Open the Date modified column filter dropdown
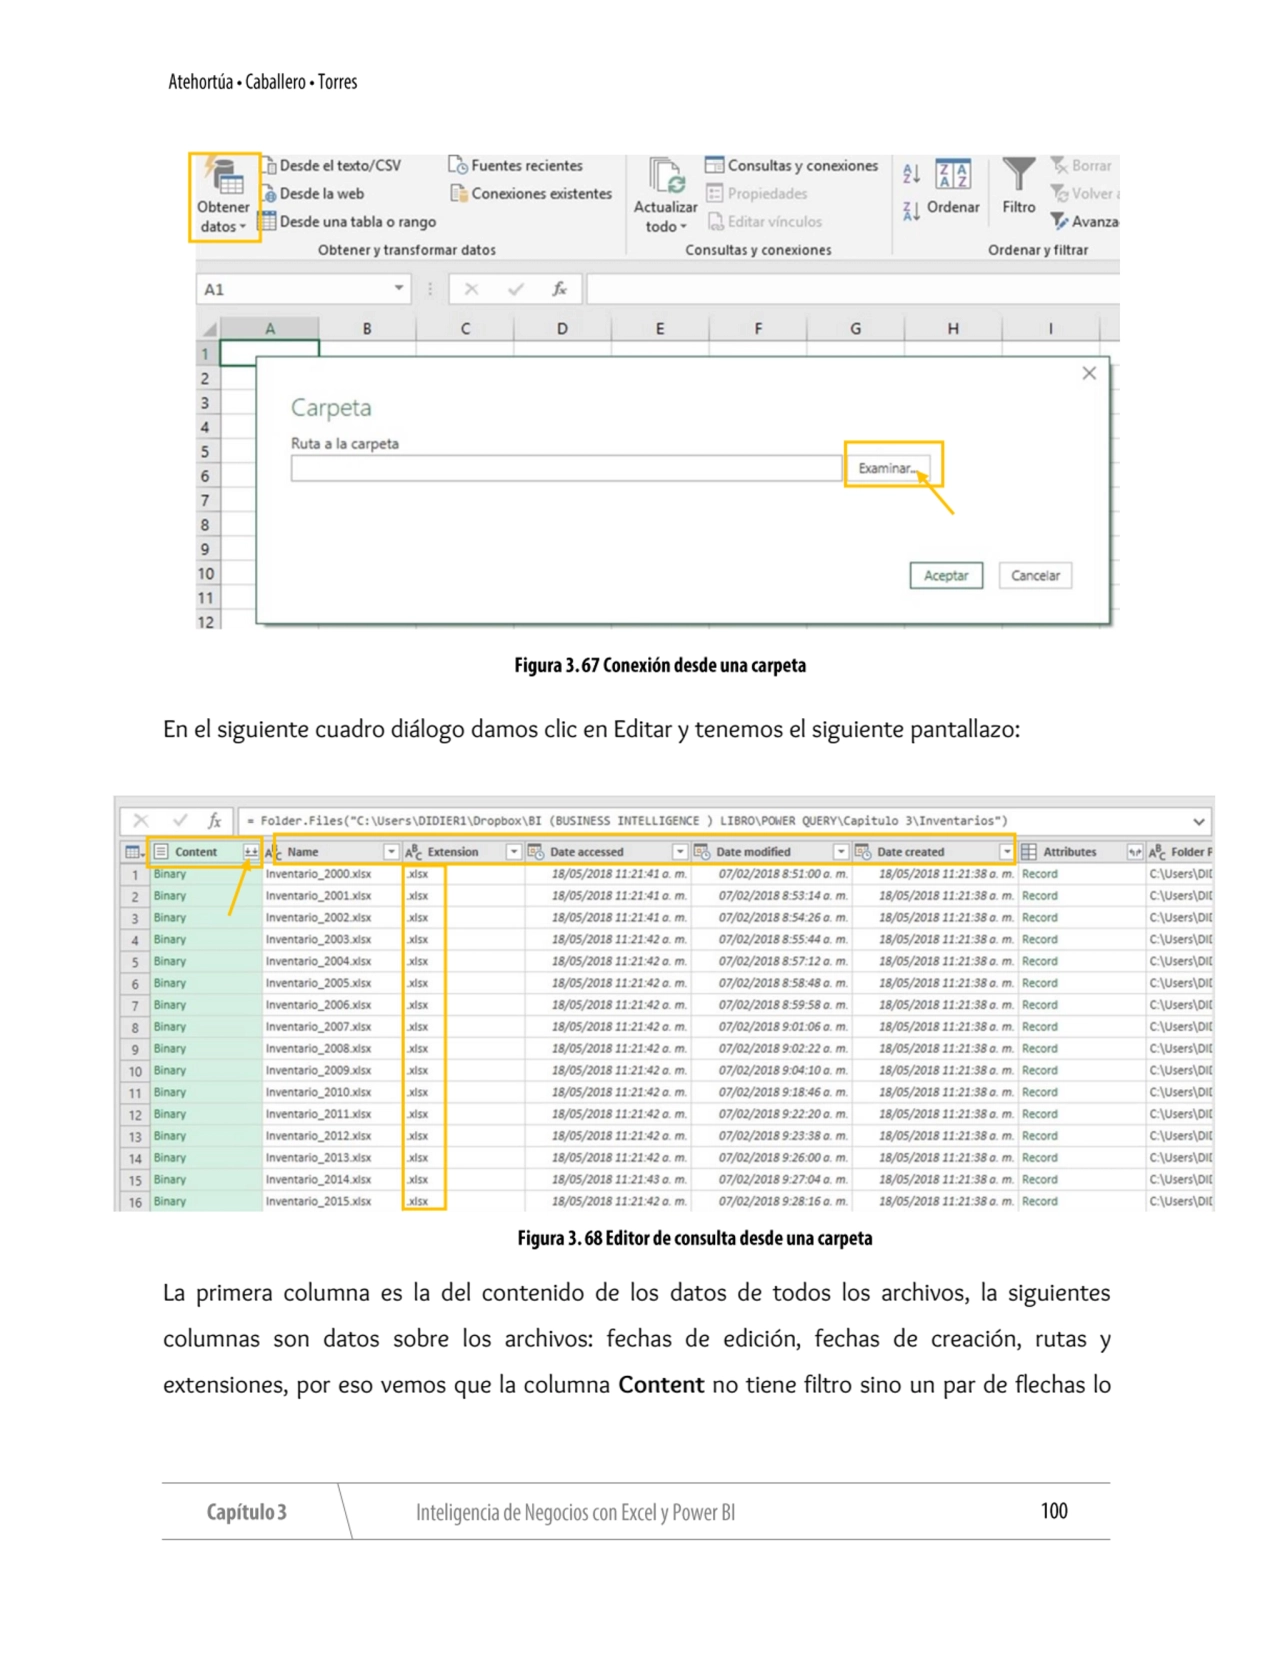The width and height of the screenshot is (1280, 1656). tap(841, 852)
